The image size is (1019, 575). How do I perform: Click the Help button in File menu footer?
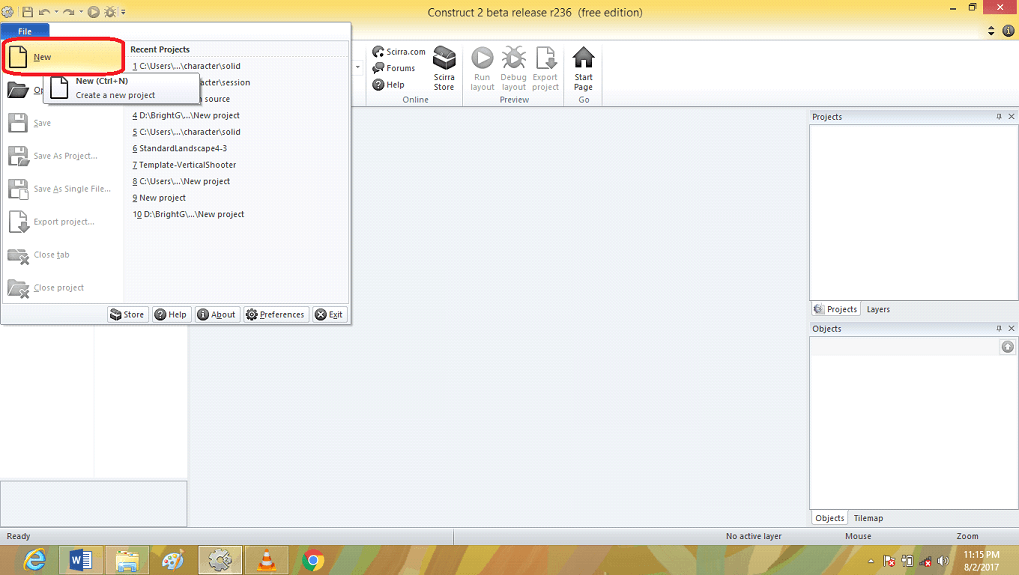[x=172, y=314]
